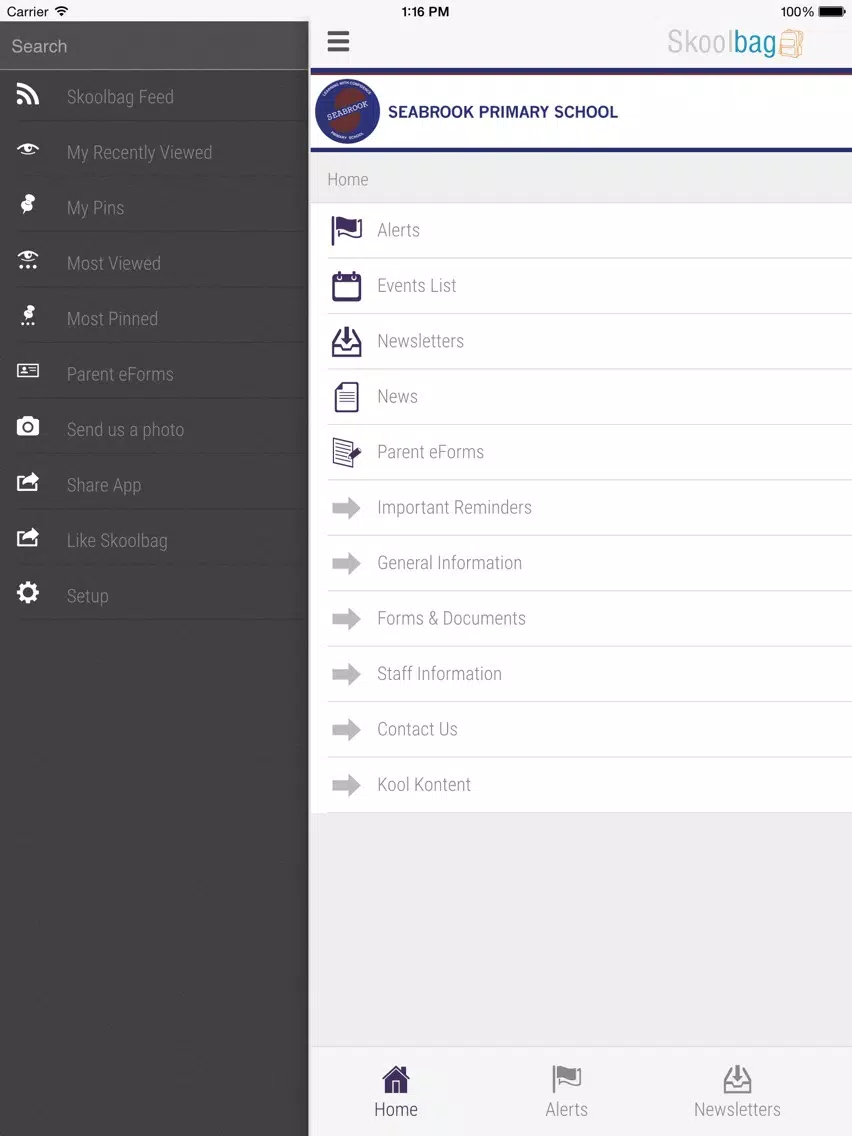Image resolution: width=852 pixels, height=1136 pixels.
Task: Expand the Important Reminders arrow entry
Action: 581,508
